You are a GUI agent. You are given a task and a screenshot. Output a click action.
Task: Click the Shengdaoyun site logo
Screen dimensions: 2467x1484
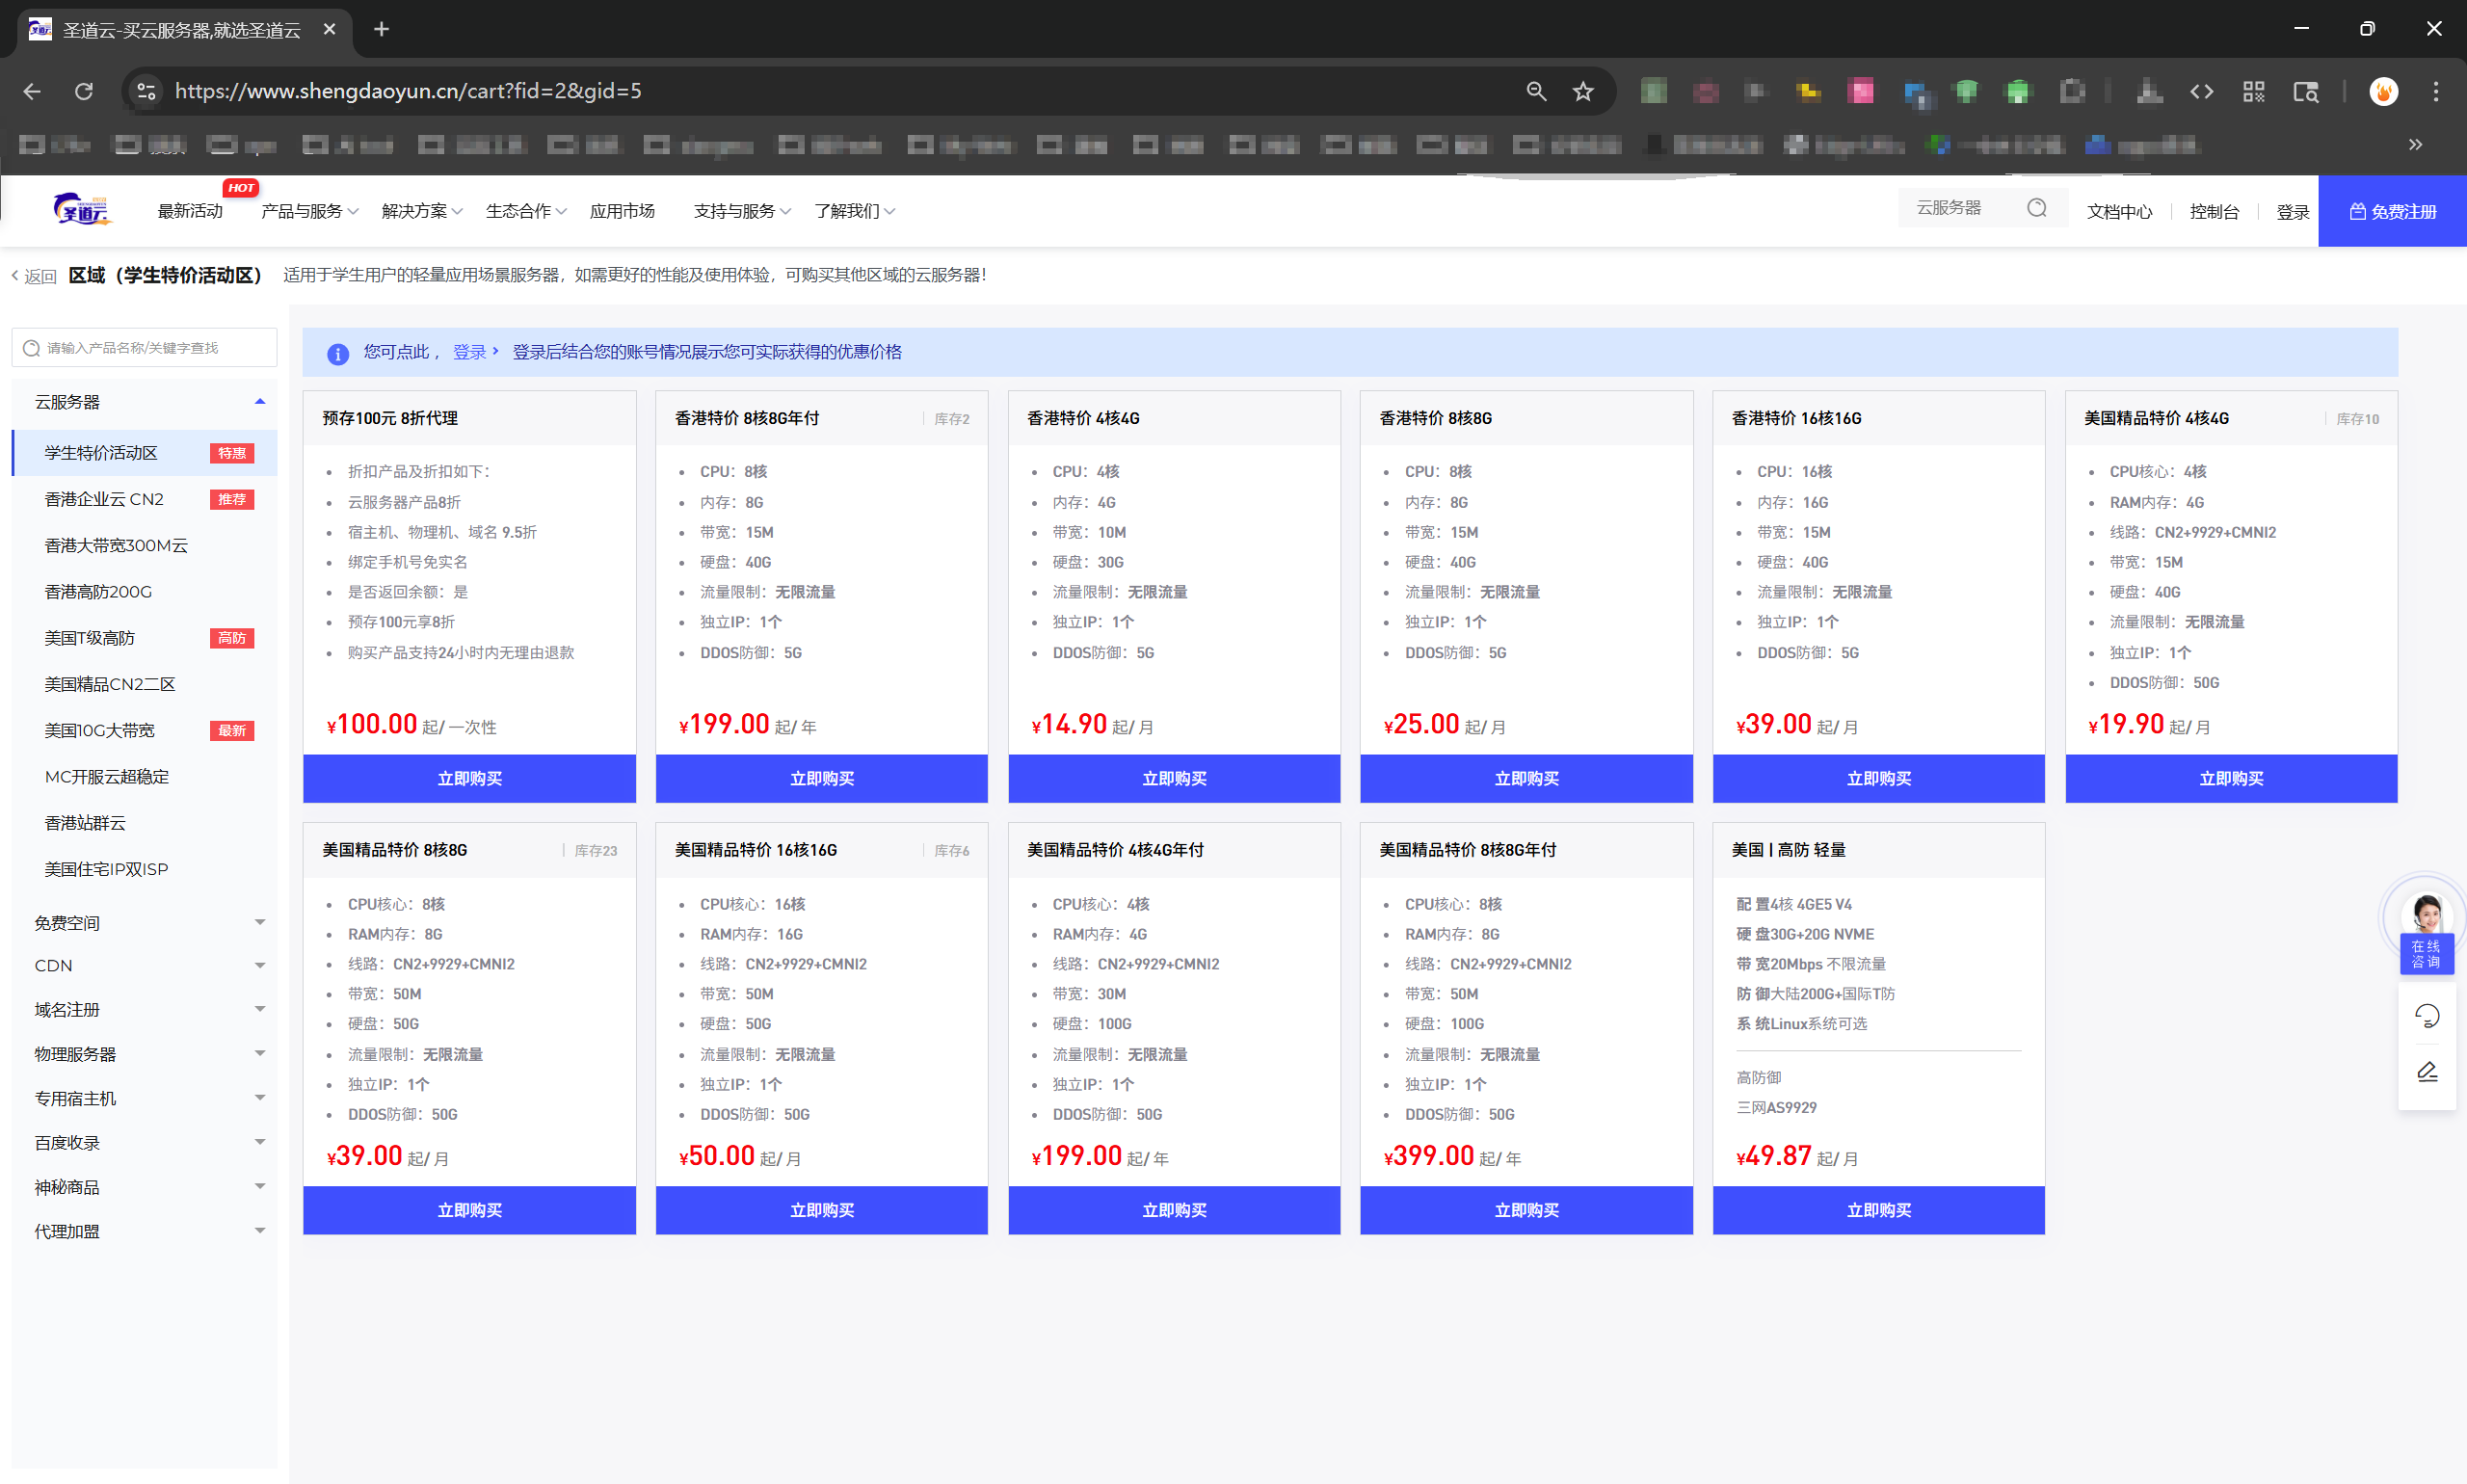[x=83, y=210]
